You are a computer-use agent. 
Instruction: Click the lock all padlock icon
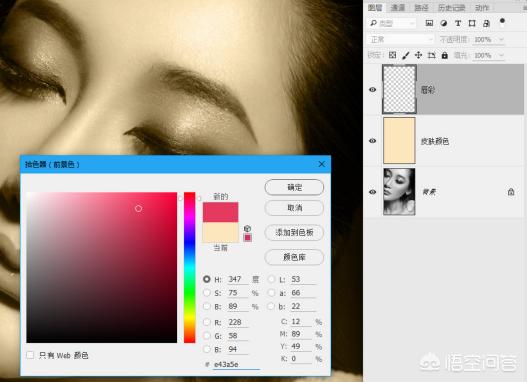click(445, 55)
